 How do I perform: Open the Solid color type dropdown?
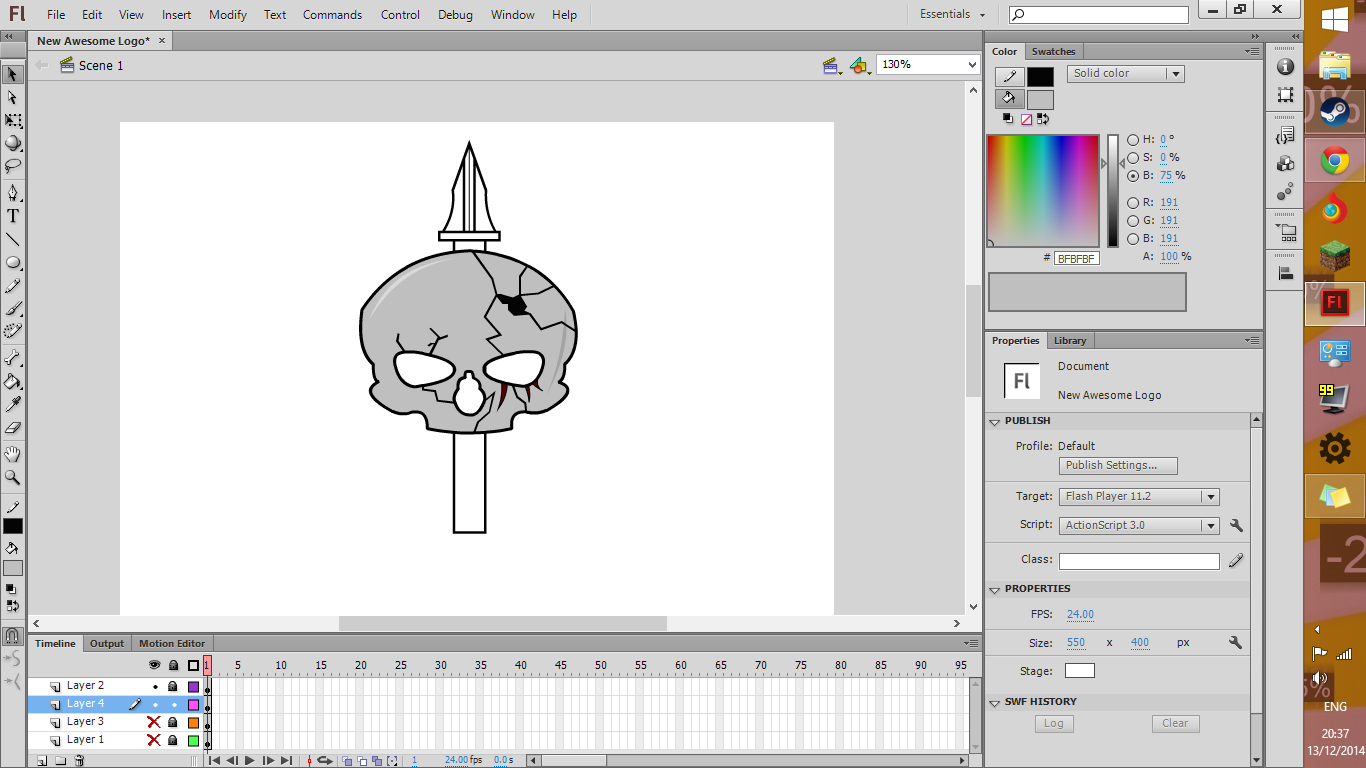1125,74
